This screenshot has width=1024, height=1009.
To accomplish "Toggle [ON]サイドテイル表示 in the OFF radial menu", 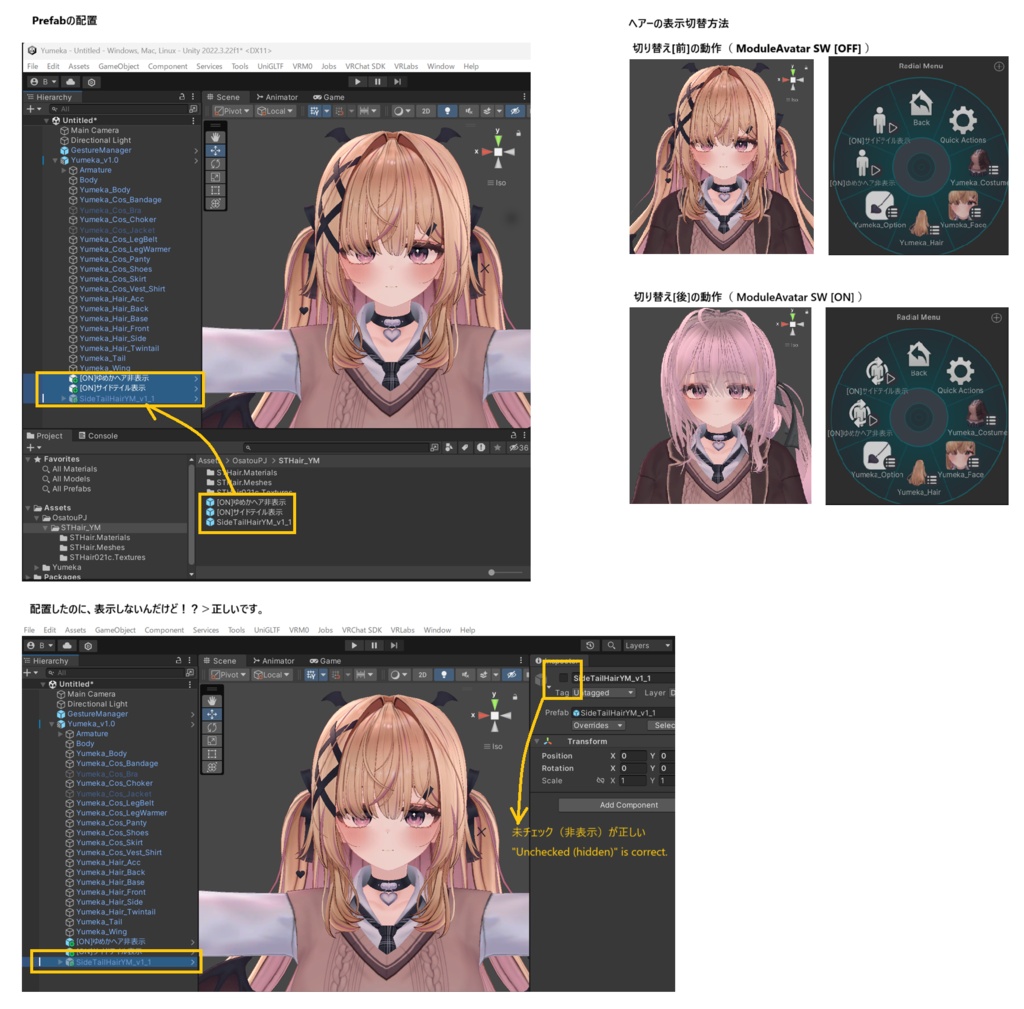I will [880, 126].
